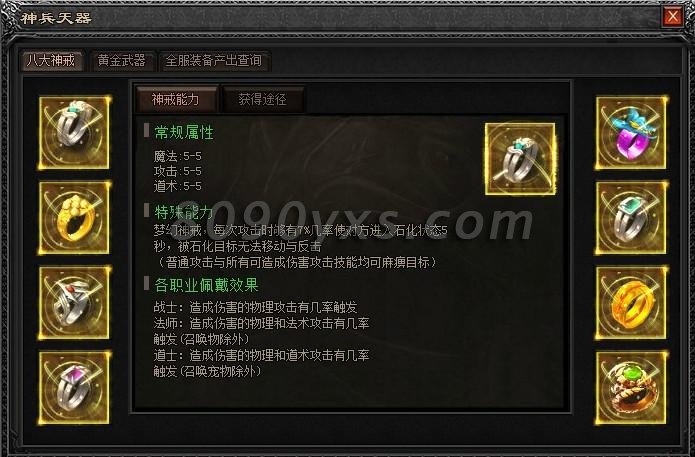Image resolution: width=695 pixels, height=457 pixels.
Task: Select the silver ring with teal gem, top left
Action: (x=74, y=132)
